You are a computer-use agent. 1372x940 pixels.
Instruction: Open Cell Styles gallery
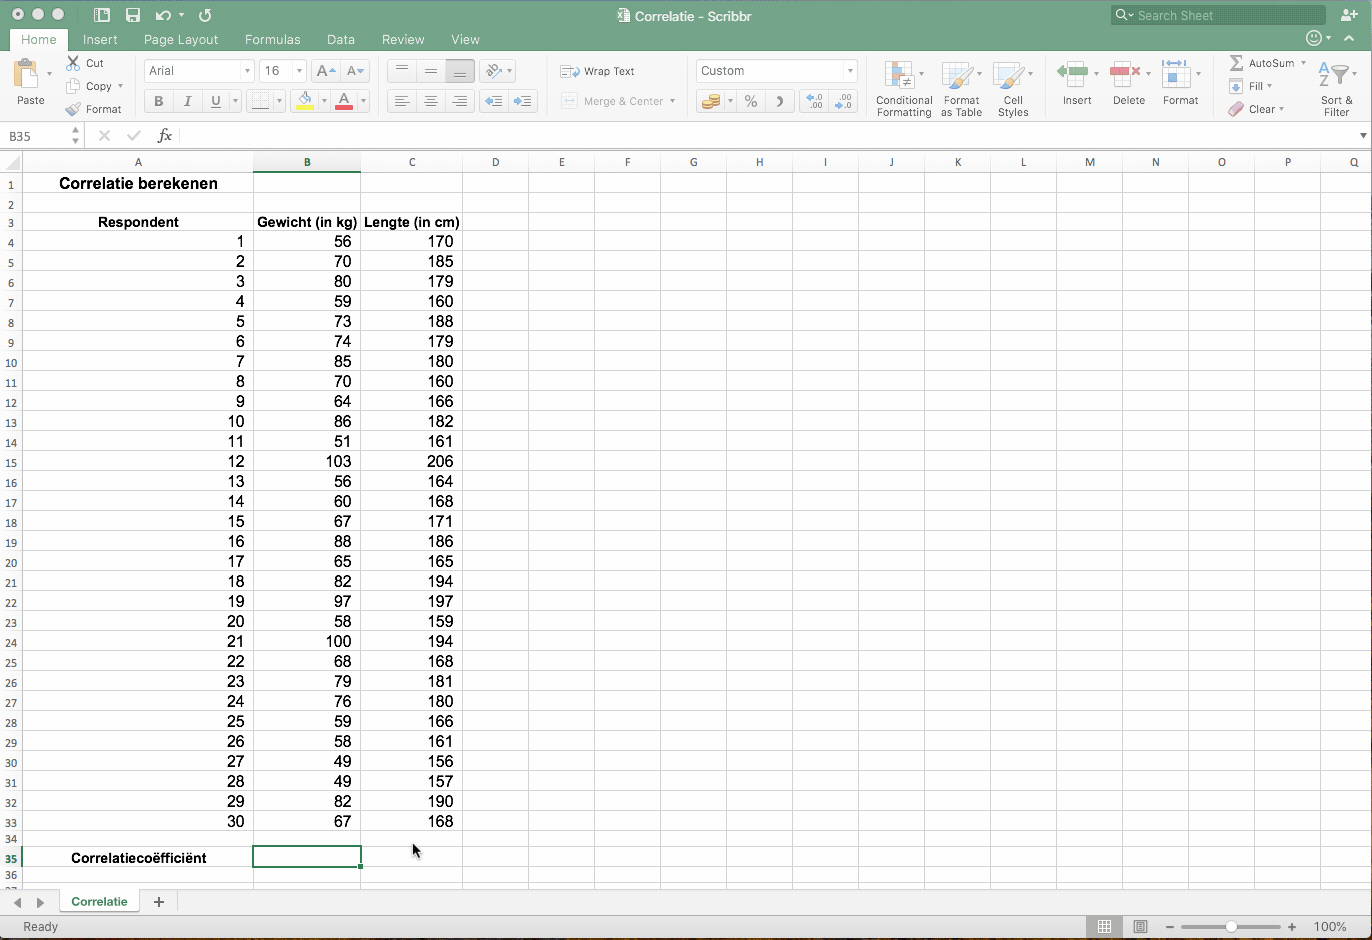pos(1013,89)
